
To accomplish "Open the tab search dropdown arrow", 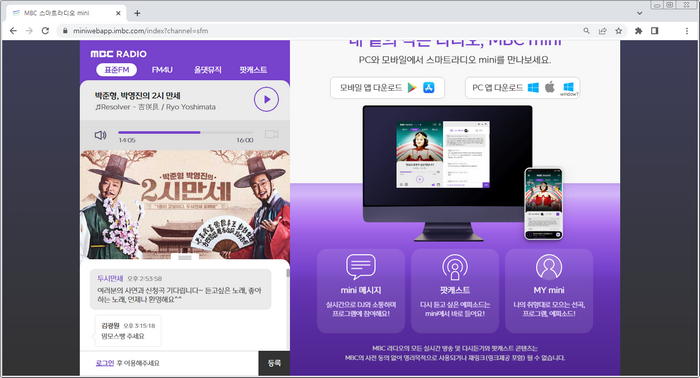I will click(639, 13).
